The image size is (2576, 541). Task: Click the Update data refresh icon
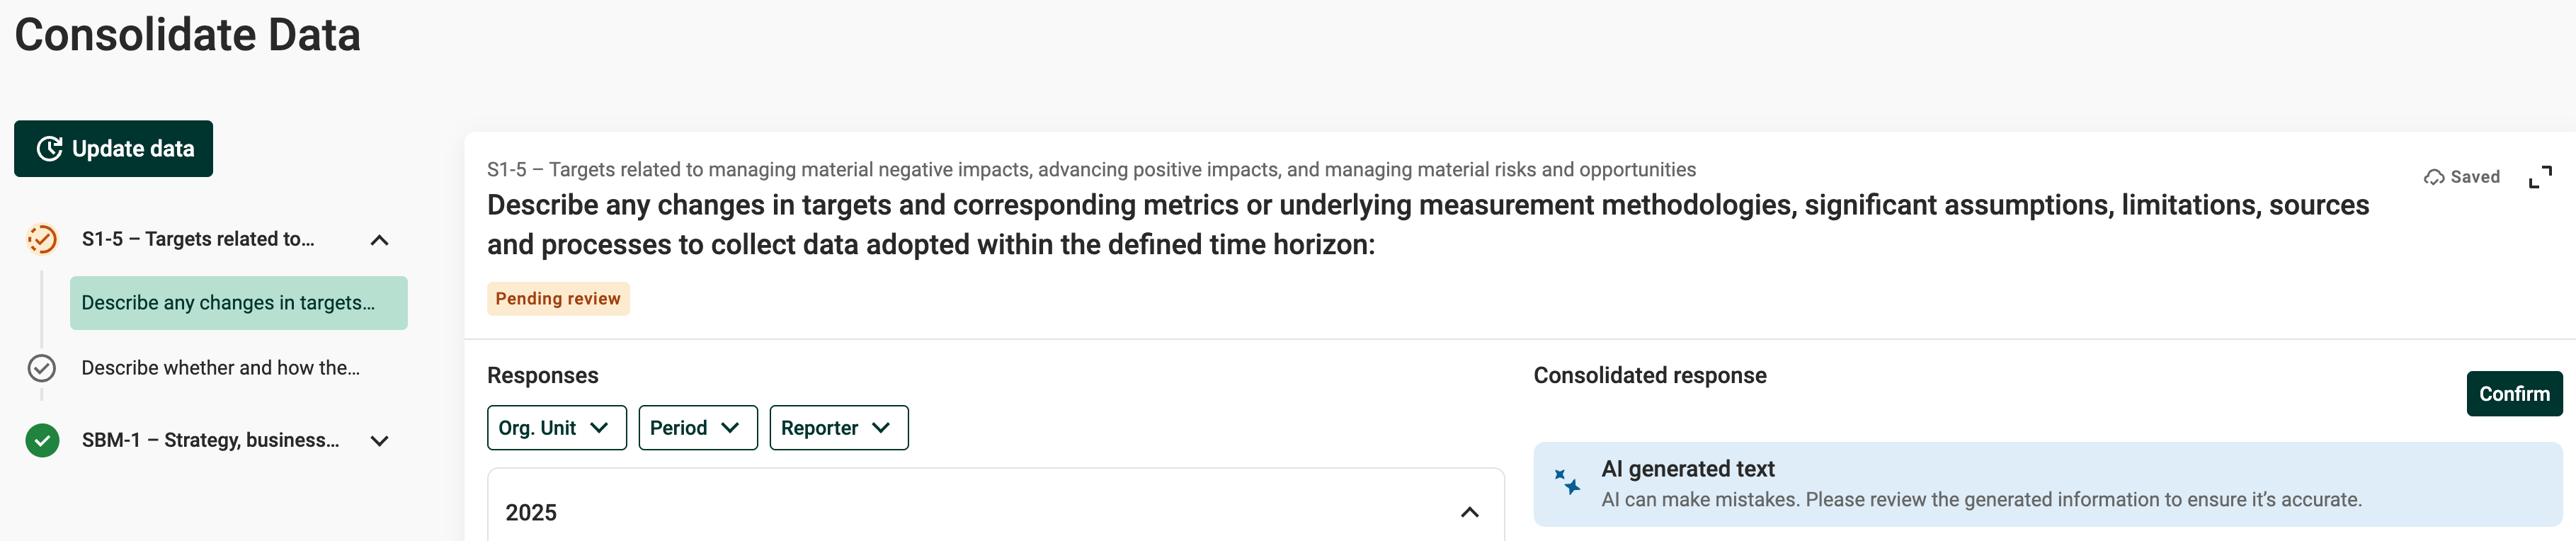(x=50, y=149)
